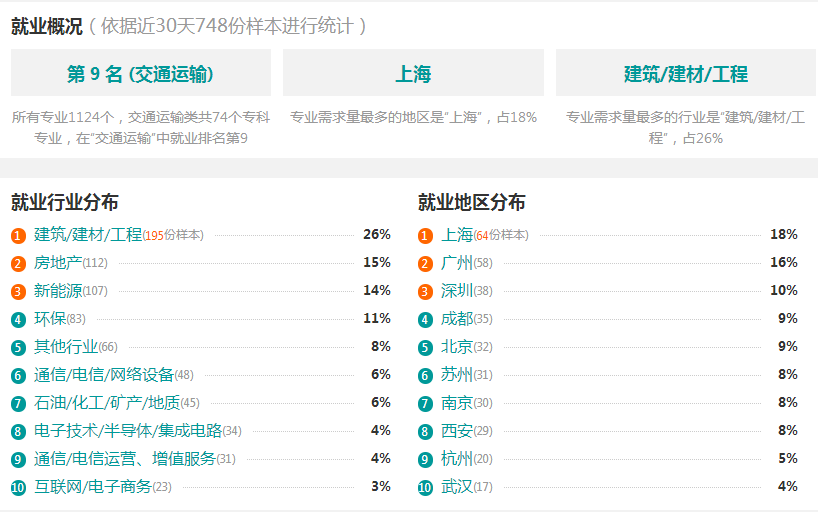The width and height of the screenshot is (818, 512).
Task: Click rank badge 8 beside 电子技术/半导体/集成电路
Action: 18,432
